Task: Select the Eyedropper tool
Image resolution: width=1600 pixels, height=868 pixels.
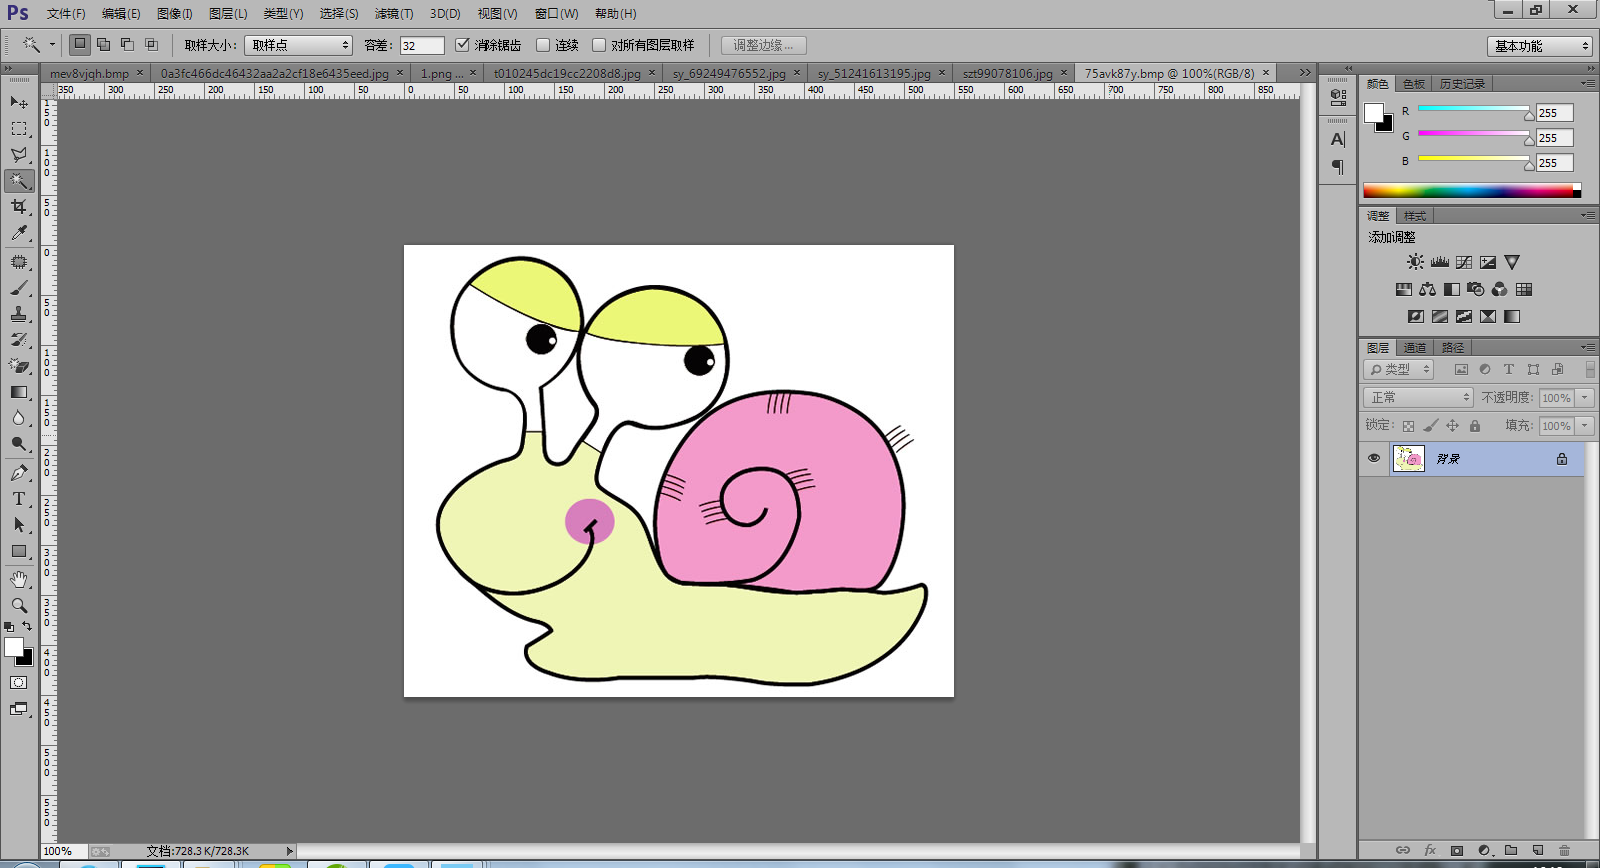Action: 19,233
